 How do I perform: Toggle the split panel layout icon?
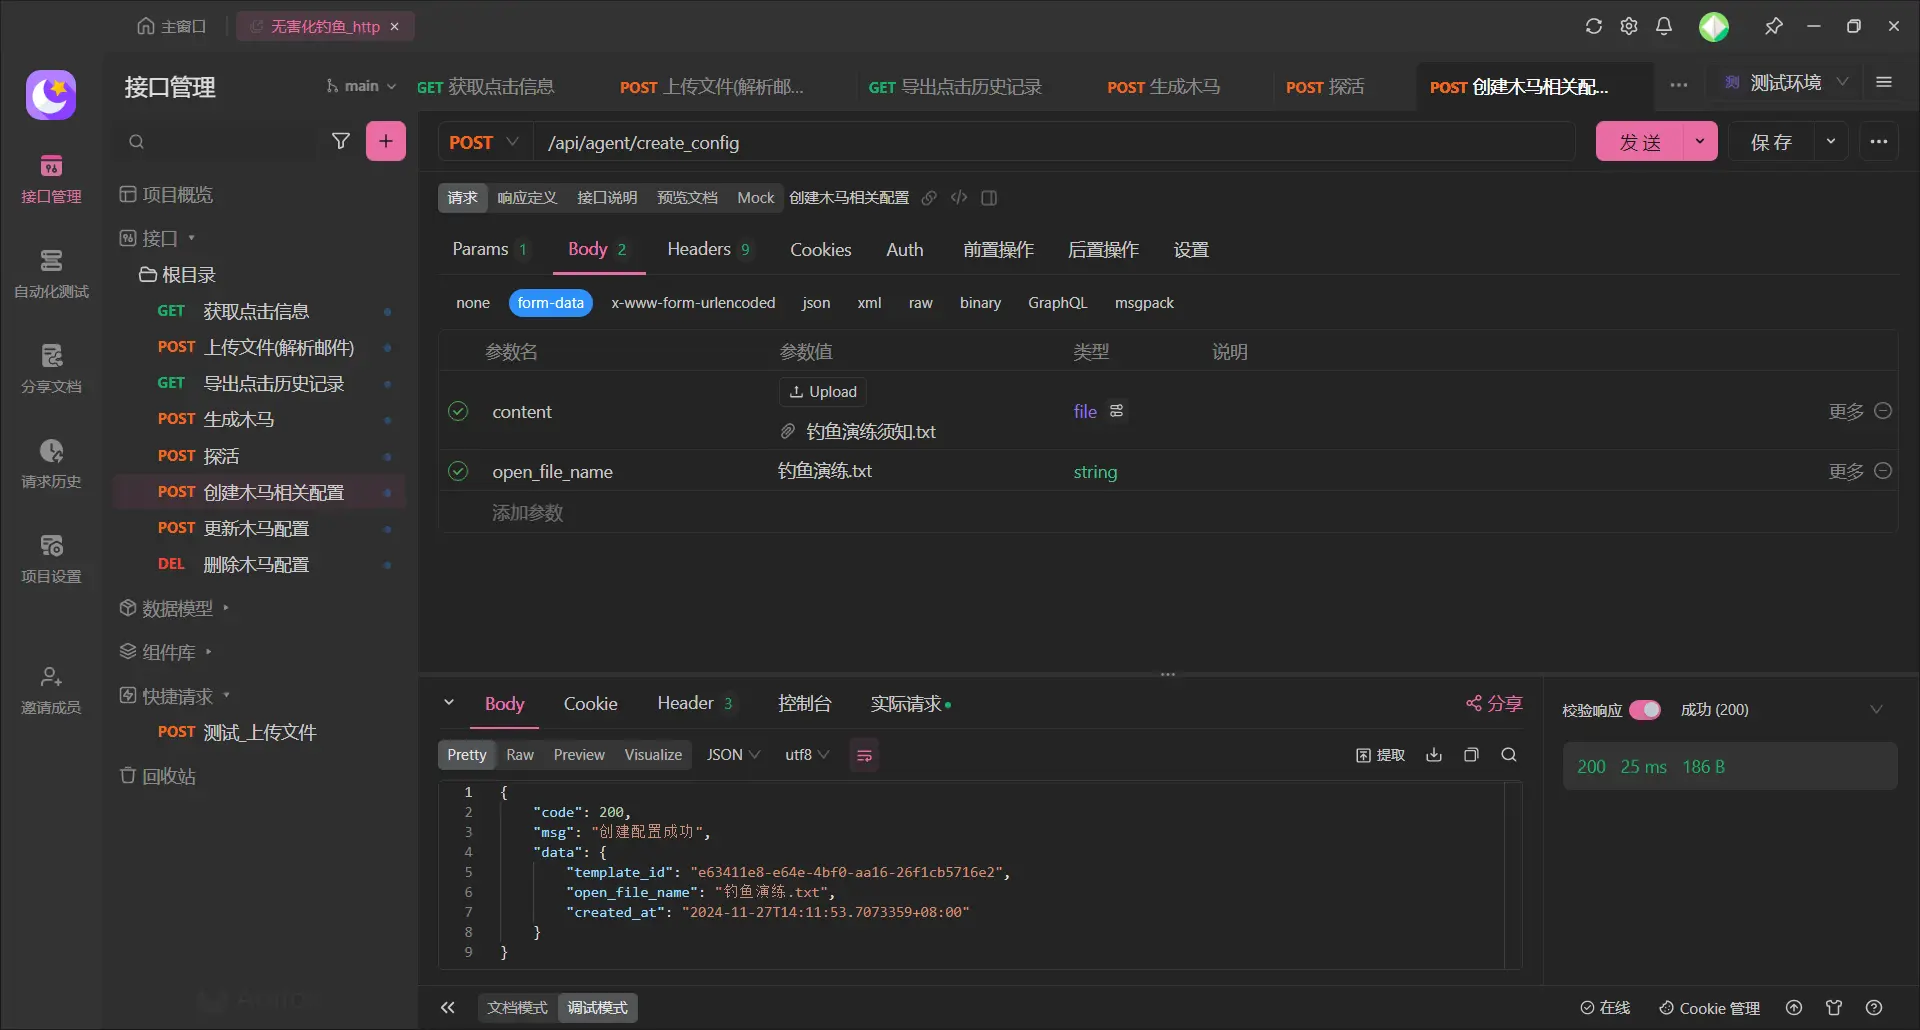tap(989, 198)
